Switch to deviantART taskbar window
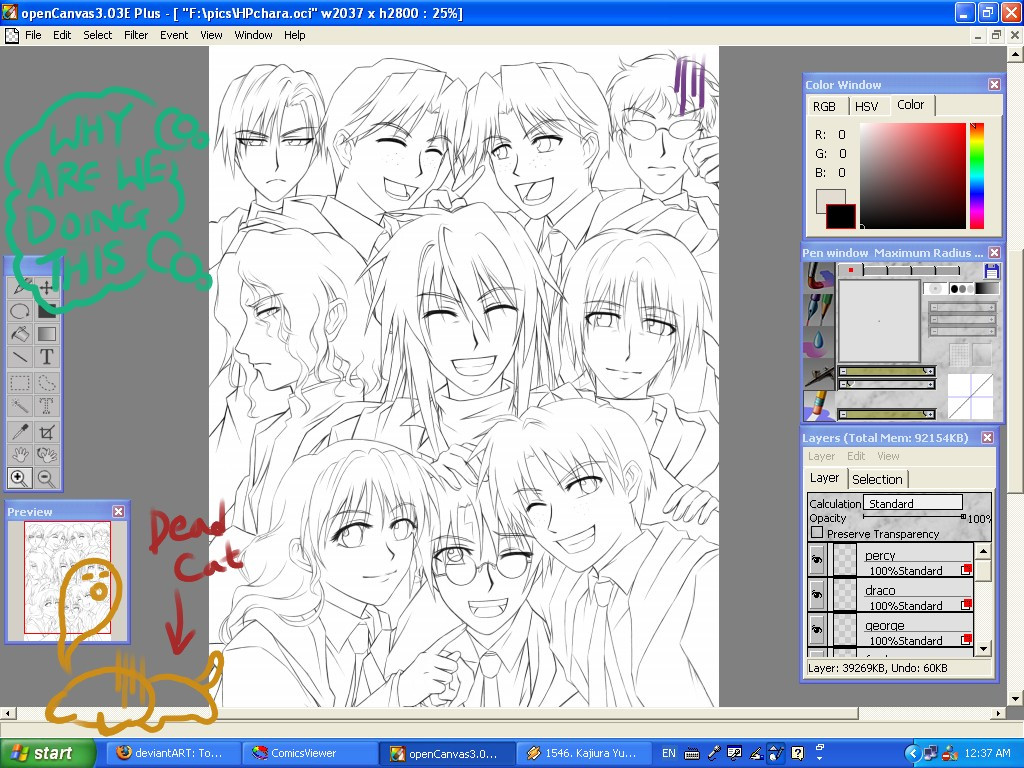 click(x=172, y=753)
